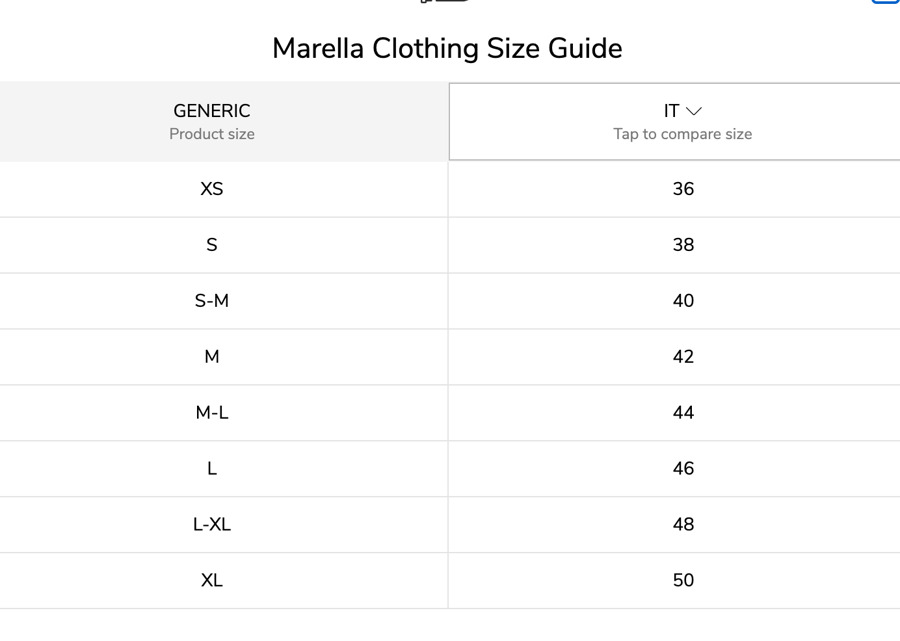This screenshot has width=900, height=641.
Task: Click the M-L generic size cell
Action: point(212,413)
